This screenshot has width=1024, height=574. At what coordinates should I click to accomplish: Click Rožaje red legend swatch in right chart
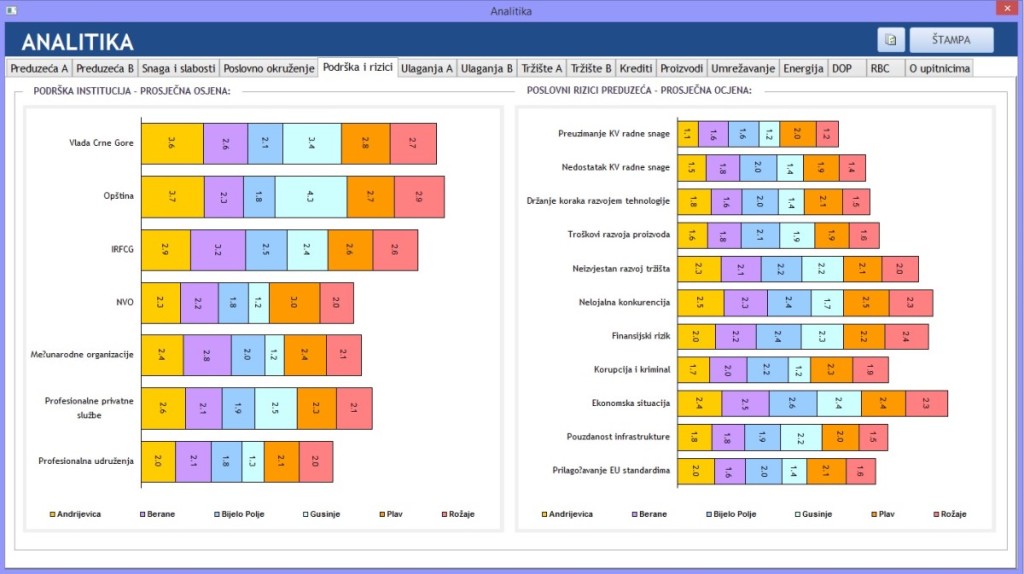(935, 514)
